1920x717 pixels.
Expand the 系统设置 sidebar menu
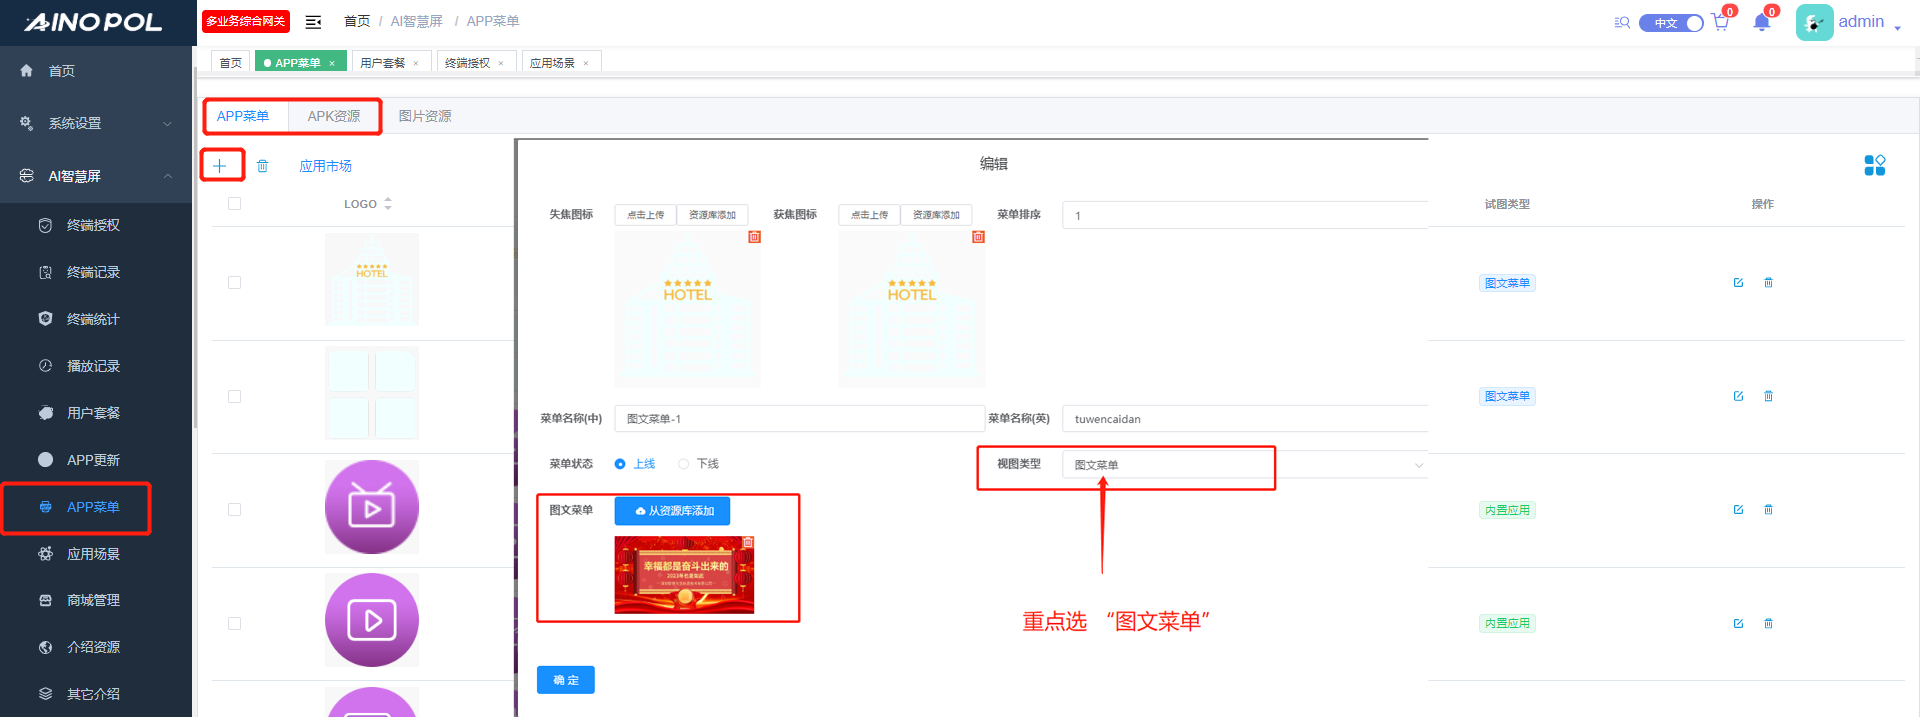pos(95,123)
